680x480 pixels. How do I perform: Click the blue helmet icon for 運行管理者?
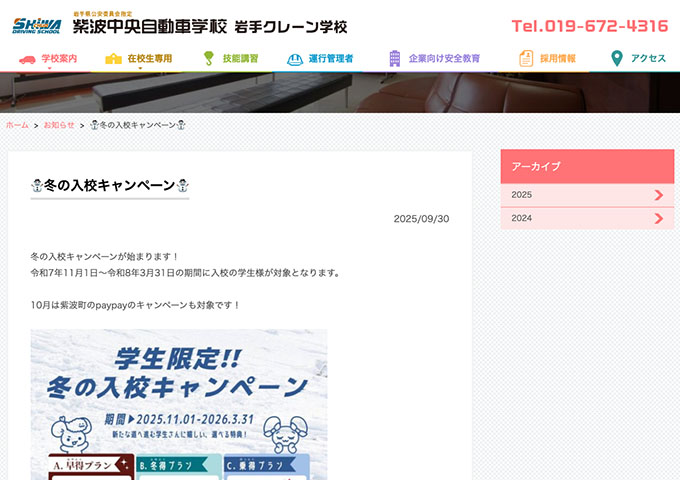(295, 59)
